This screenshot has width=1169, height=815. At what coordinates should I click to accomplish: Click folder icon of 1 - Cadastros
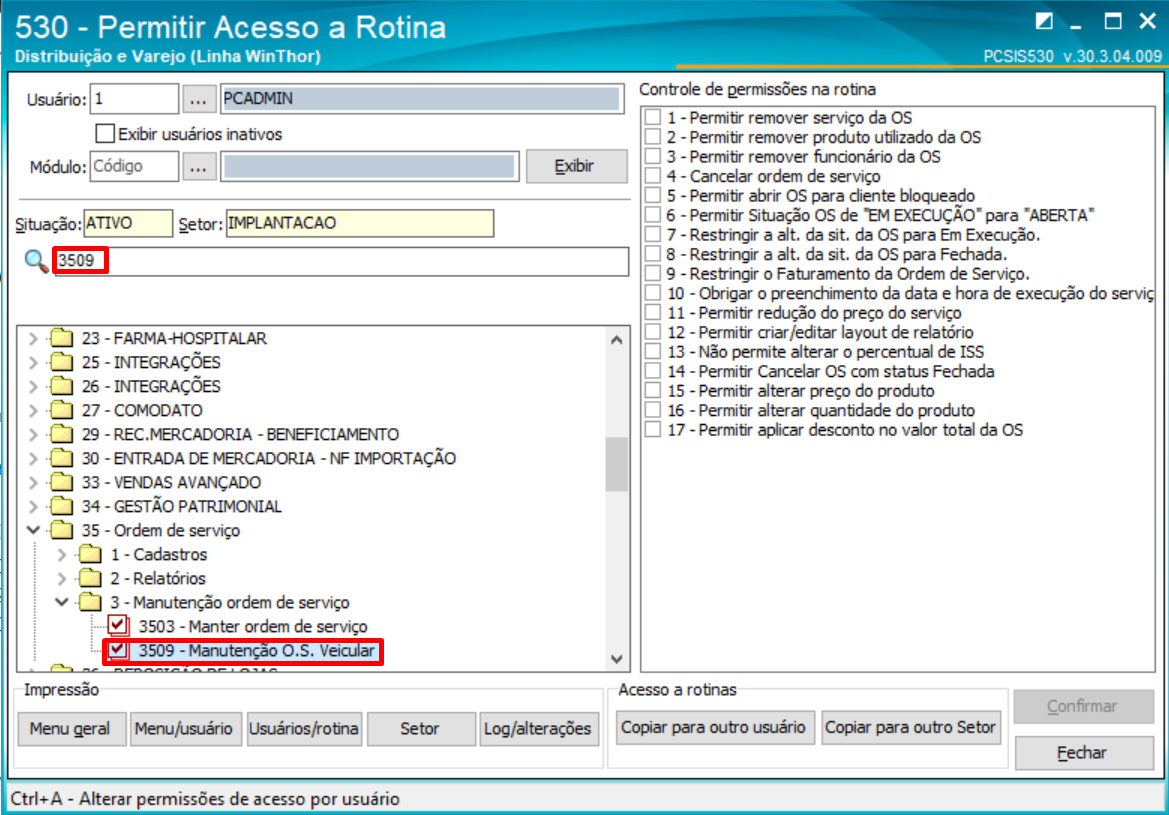click(x=89, y=554)
